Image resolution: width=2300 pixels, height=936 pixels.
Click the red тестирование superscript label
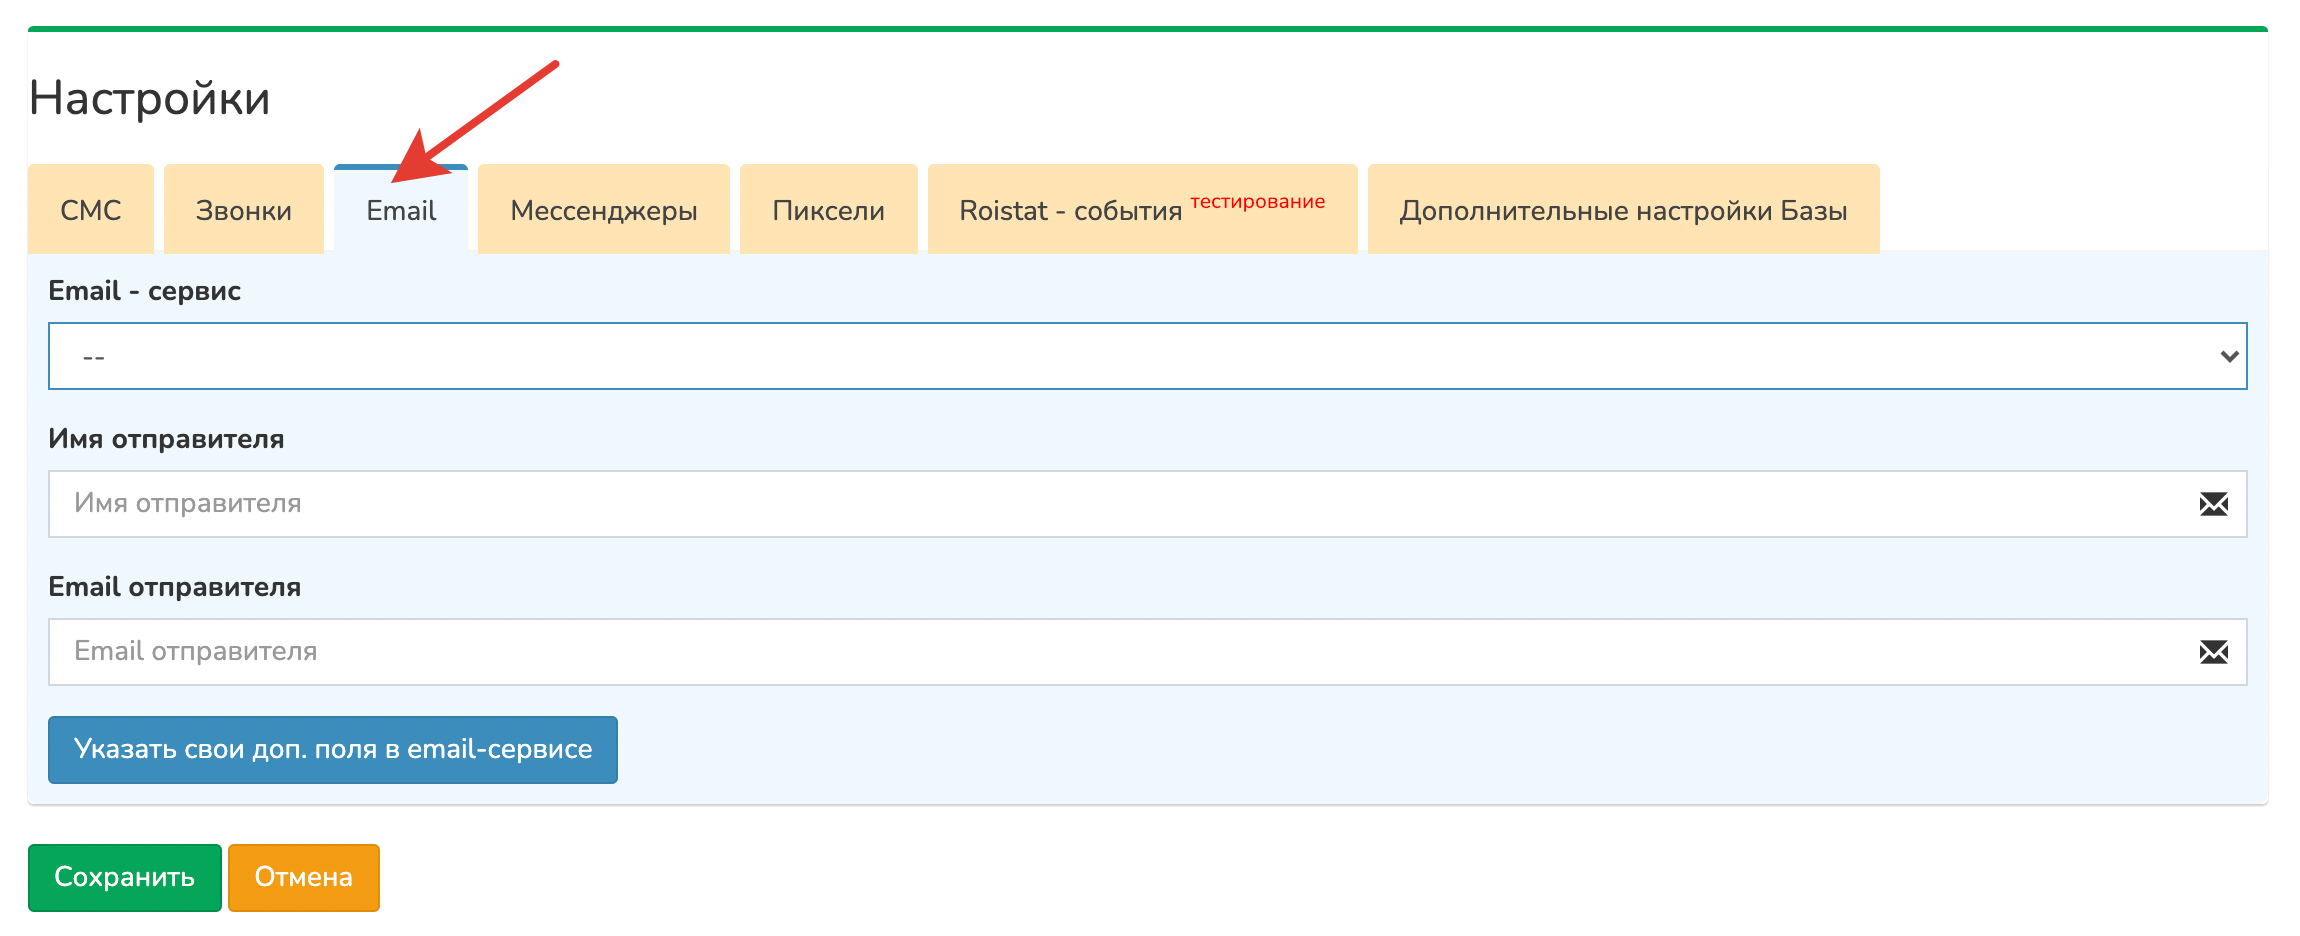[1258, 201]
